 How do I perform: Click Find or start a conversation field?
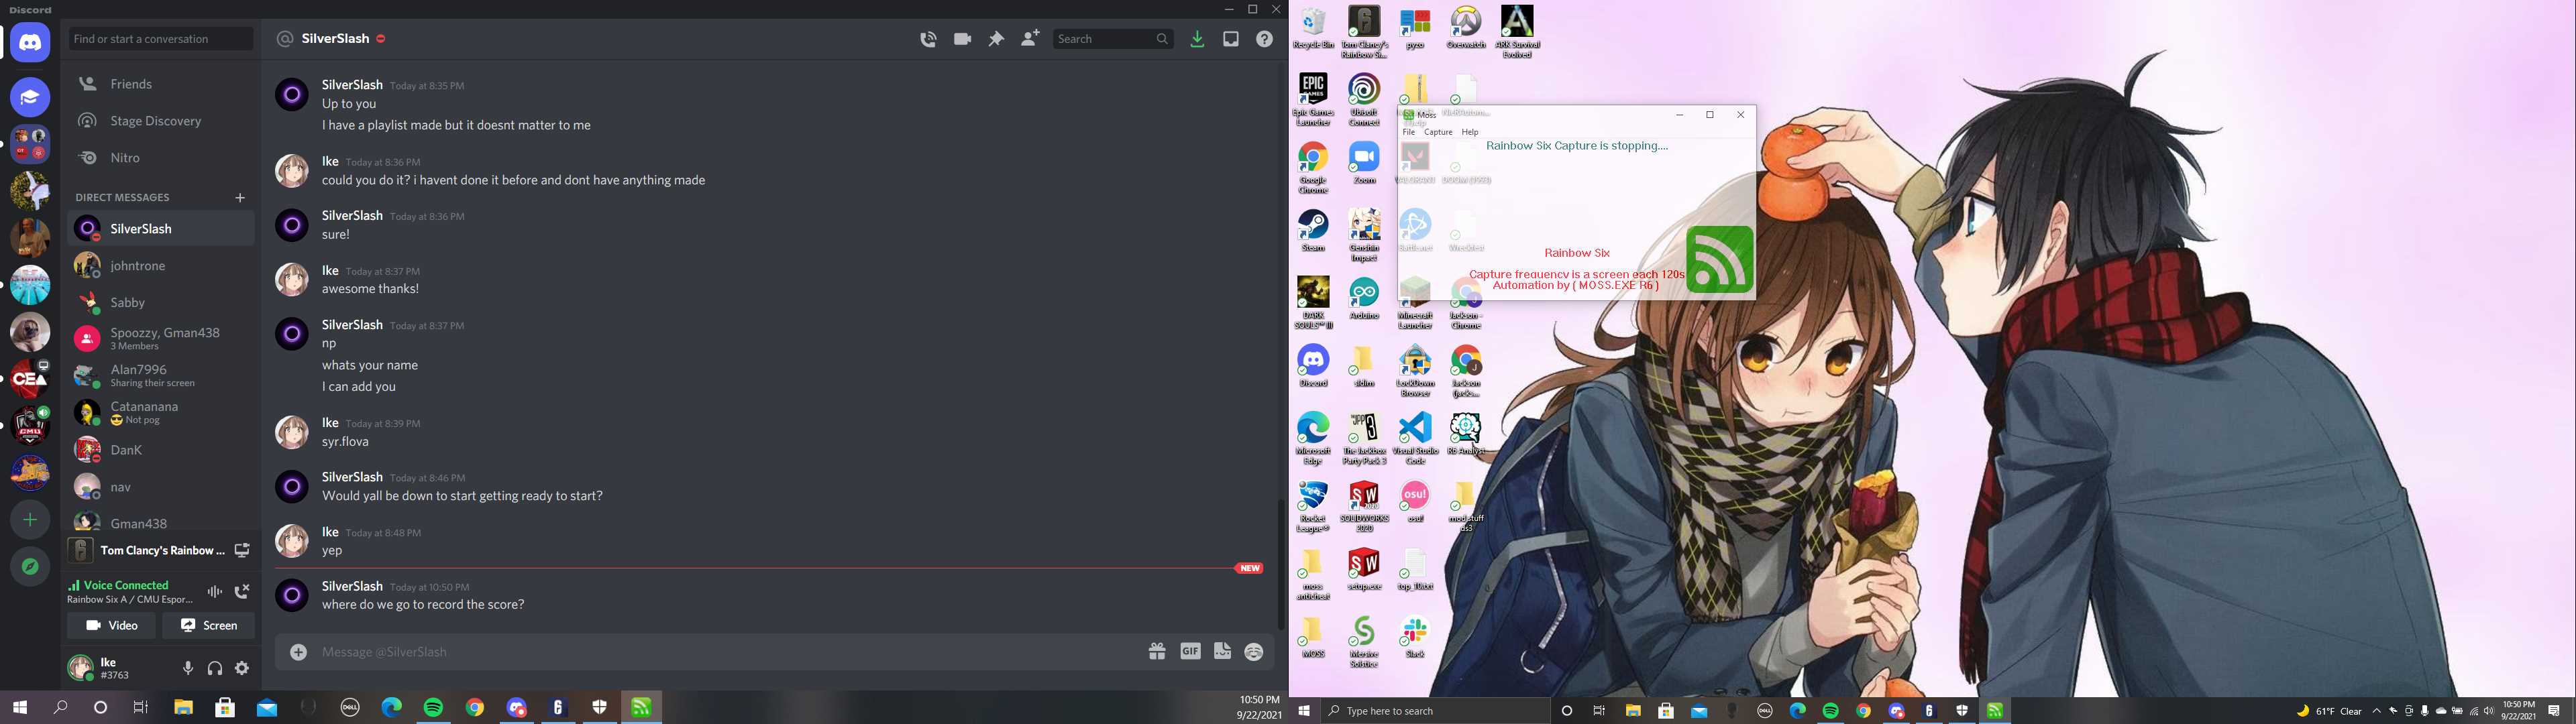click(x=160, y=39)
